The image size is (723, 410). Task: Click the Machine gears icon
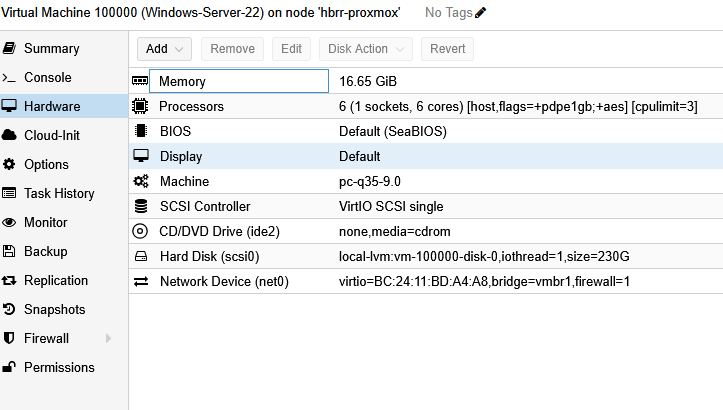141,181
